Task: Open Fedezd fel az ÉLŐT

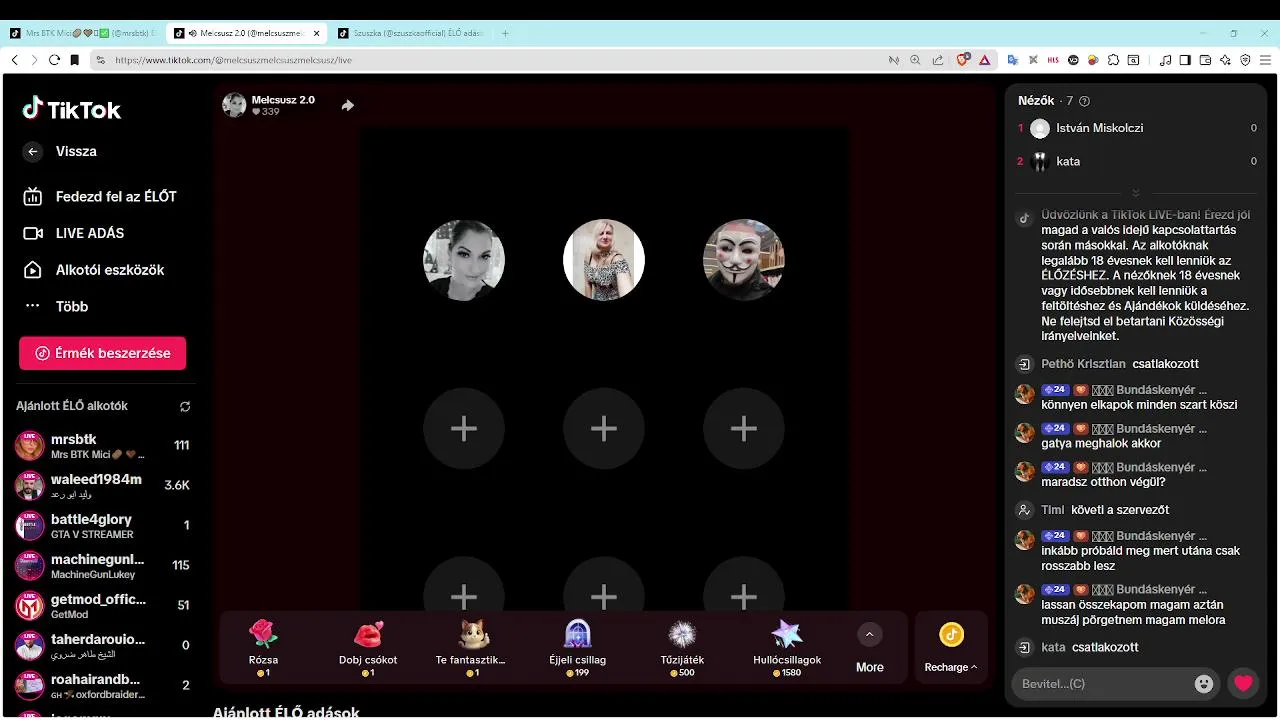Action: click(x=100, y=196)
